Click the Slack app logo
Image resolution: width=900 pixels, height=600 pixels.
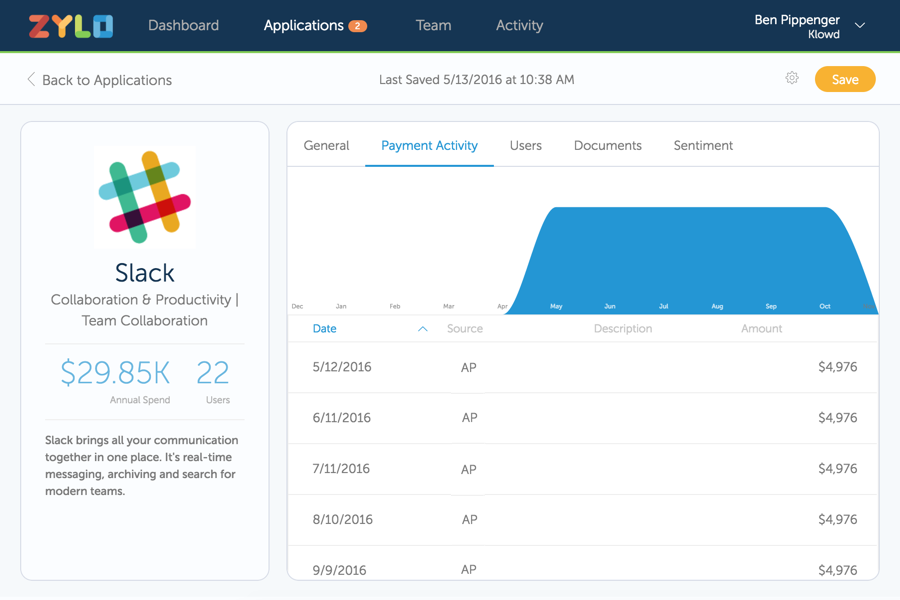145,196
